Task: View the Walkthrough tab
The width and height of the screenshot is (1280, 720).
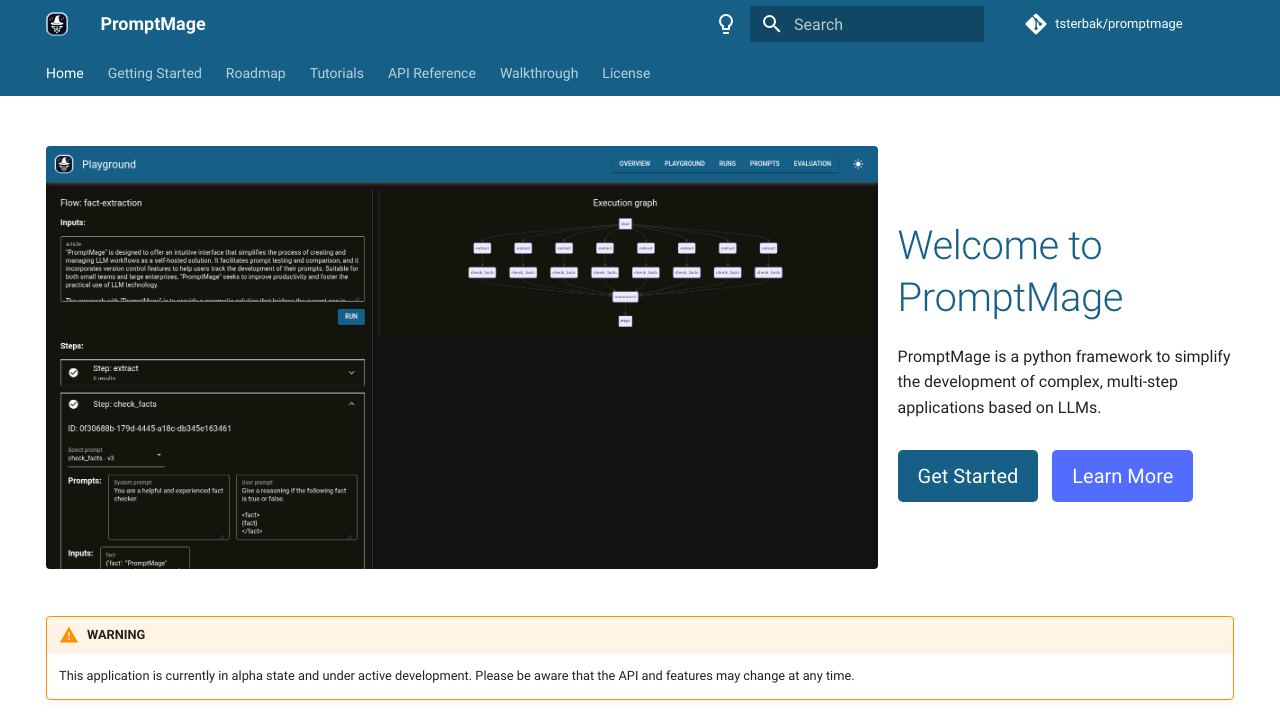Action: coord(539,73)
